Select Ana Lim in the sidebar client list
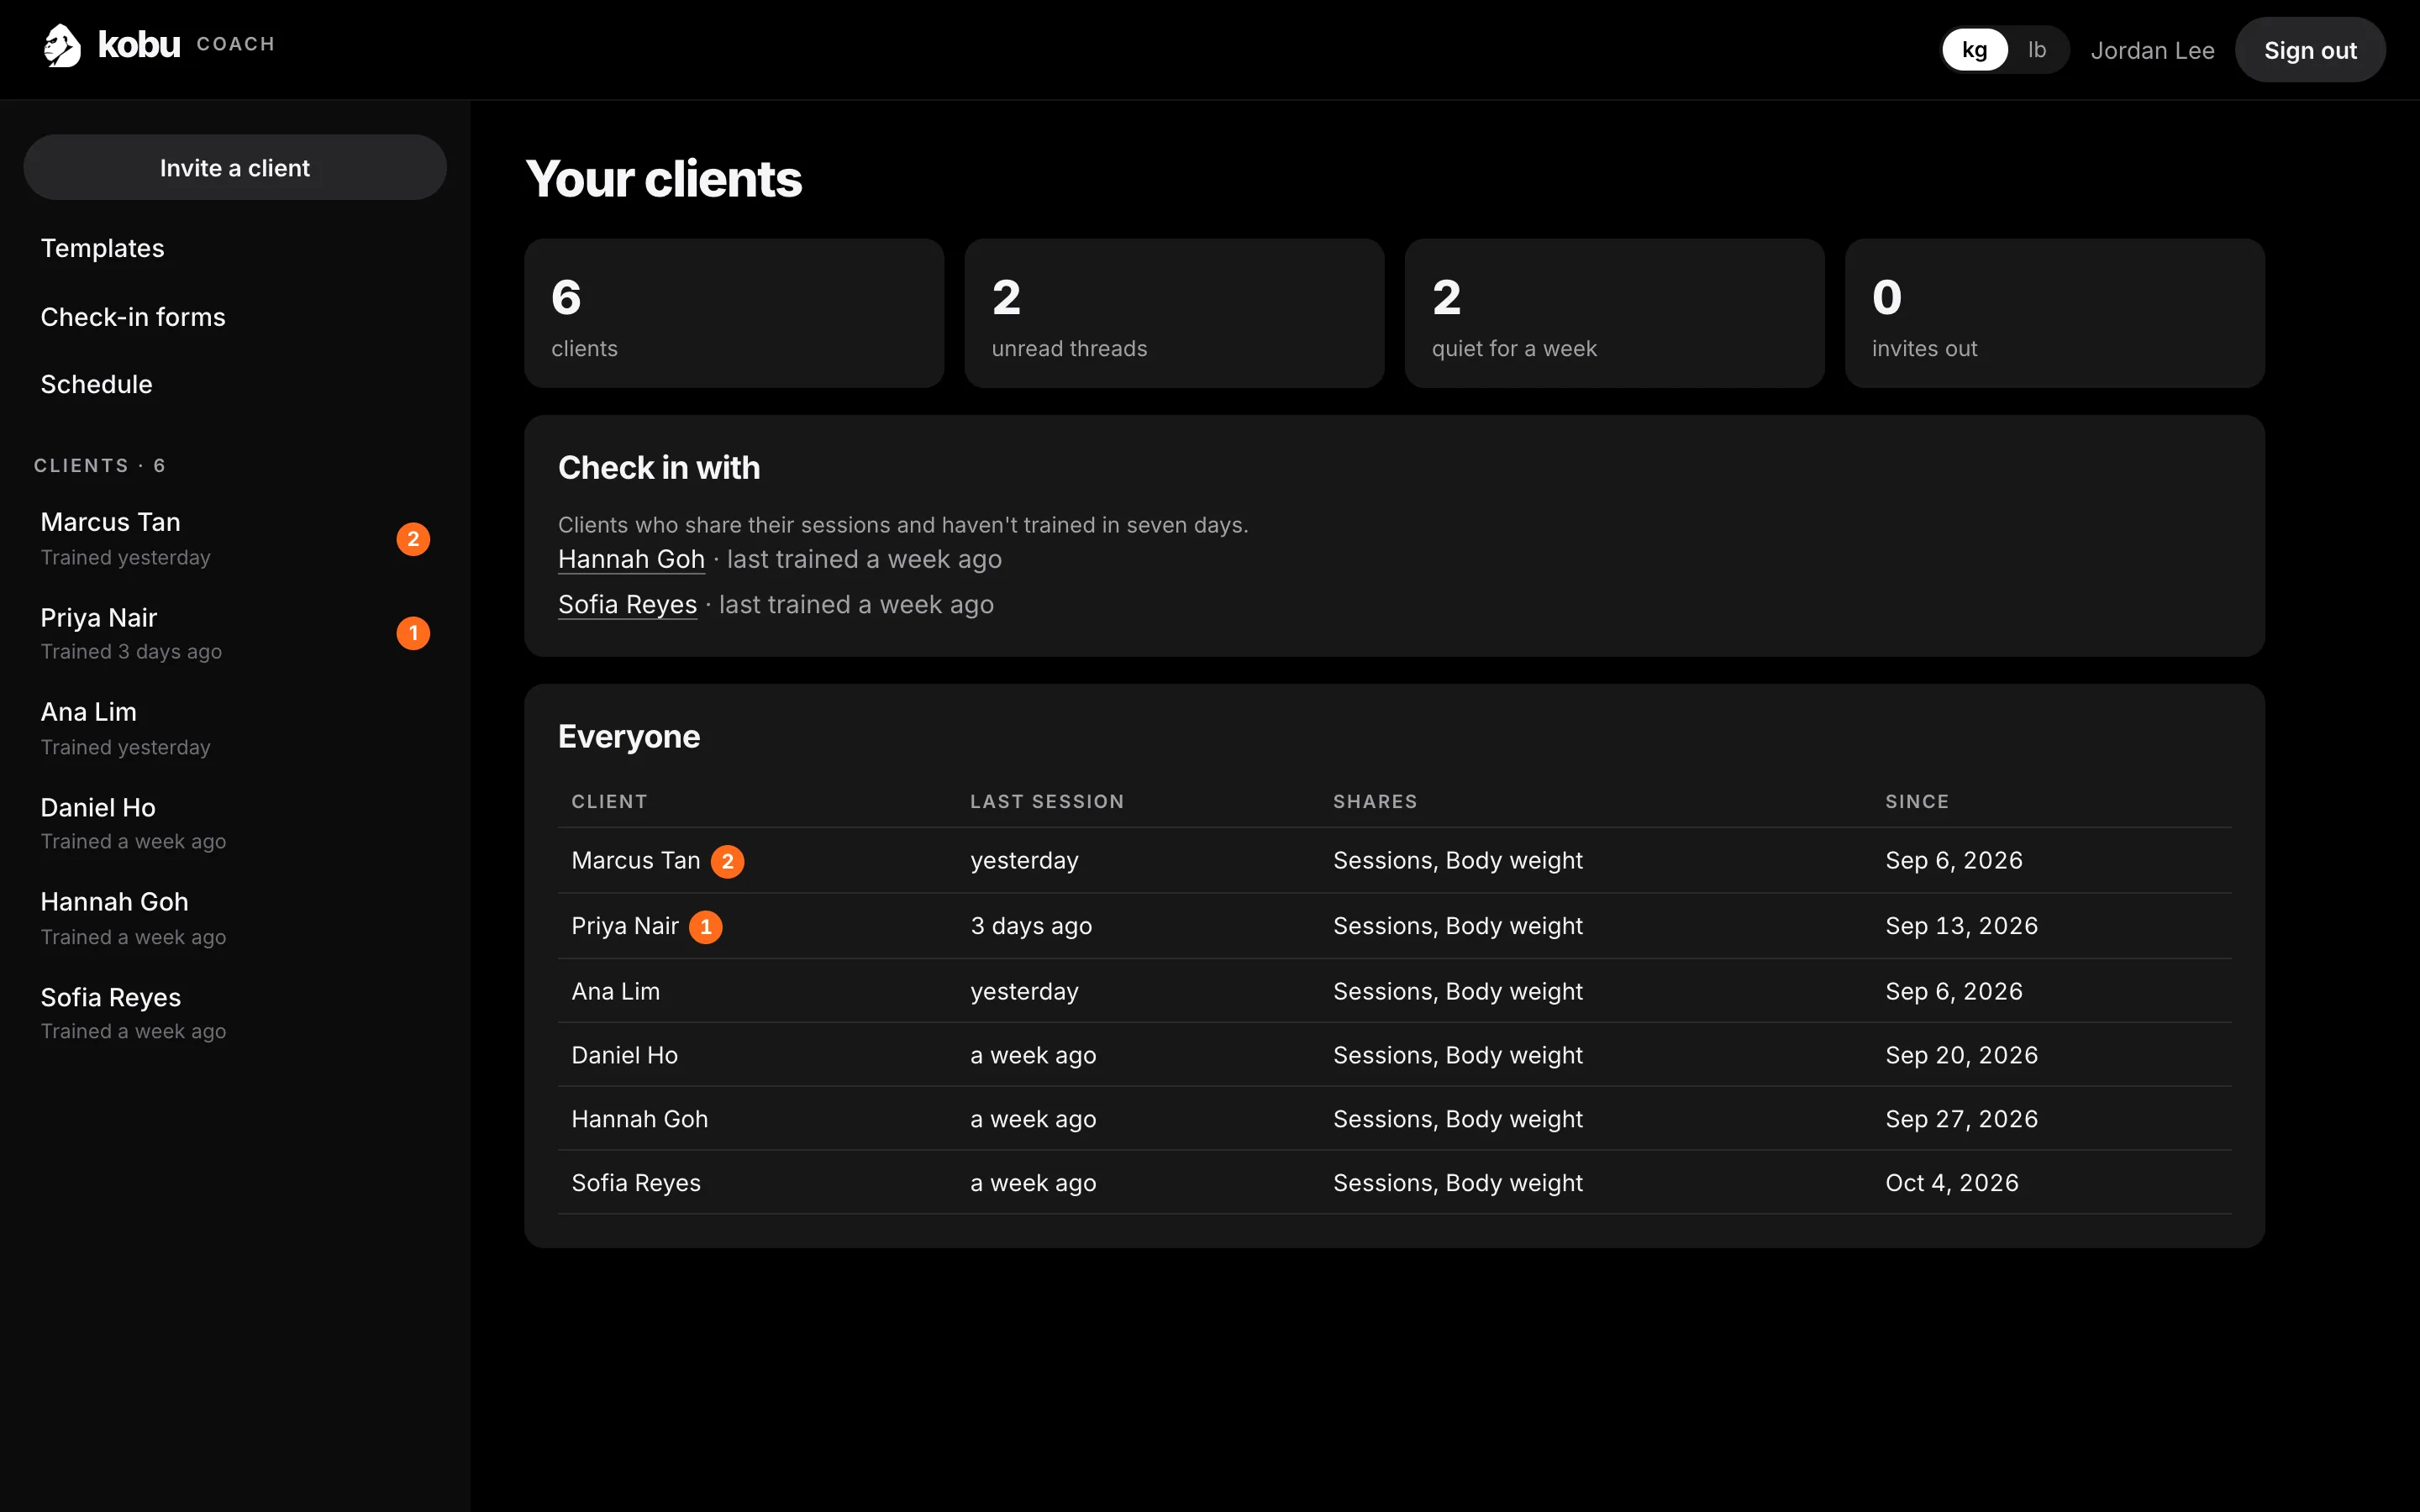2420x1512 pixels. [235, 729]
